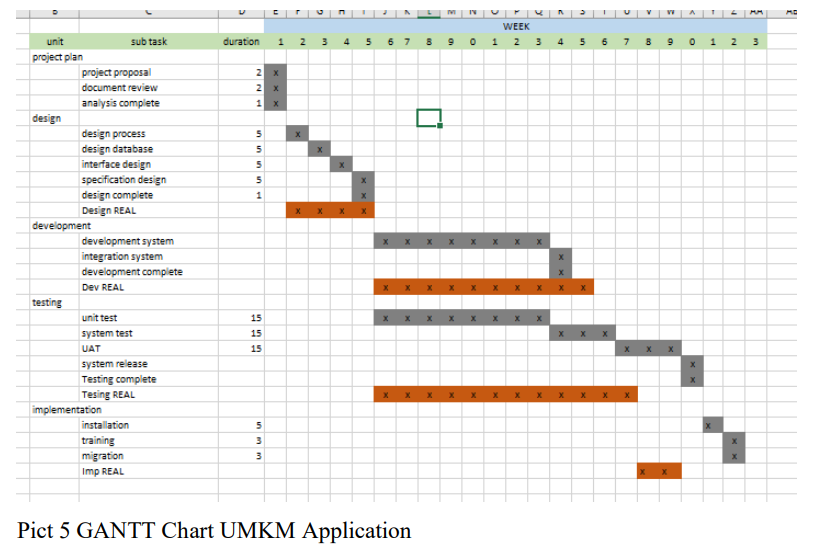
Task: Click the gray bar in unit test row
Action: [x=462, y=318]
